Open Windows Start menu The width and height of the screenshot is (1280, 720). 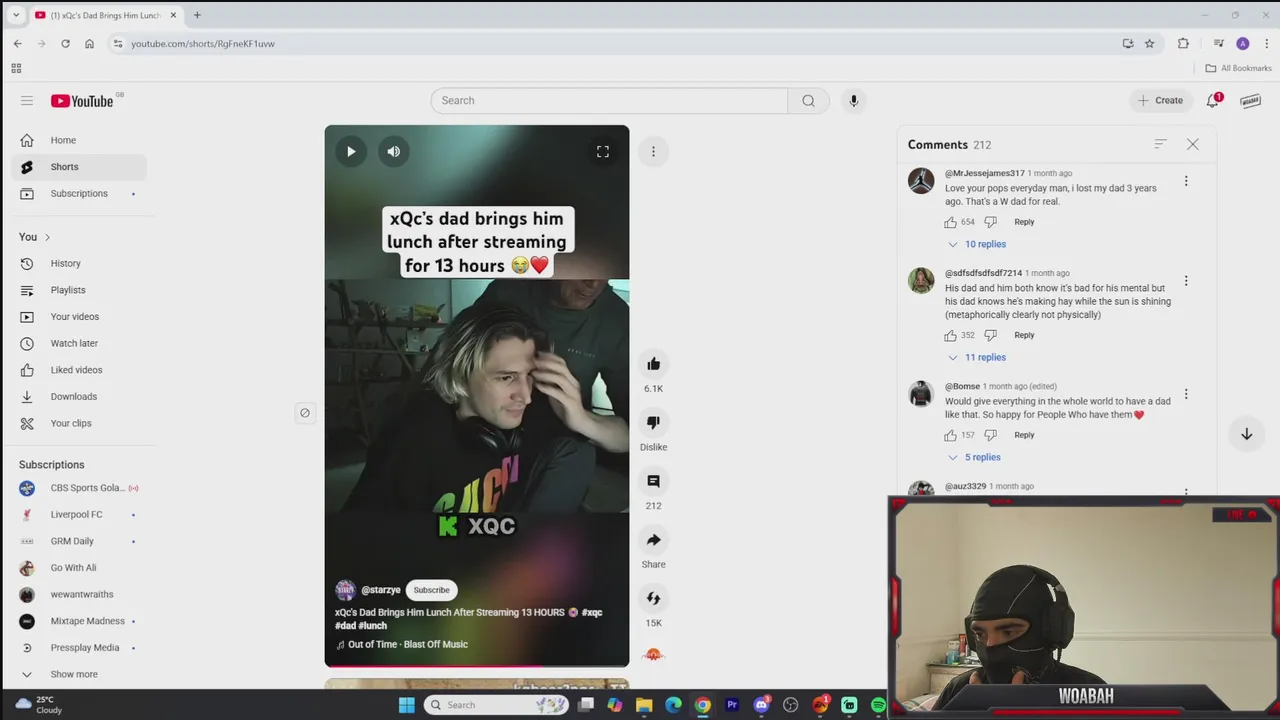pyautogui.click(x=406, y=705)
